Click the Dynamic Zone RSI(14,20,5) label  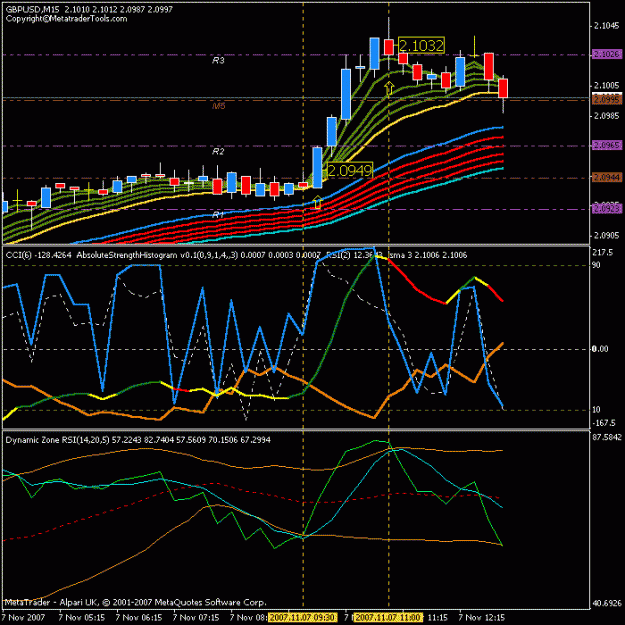[57, 440]
